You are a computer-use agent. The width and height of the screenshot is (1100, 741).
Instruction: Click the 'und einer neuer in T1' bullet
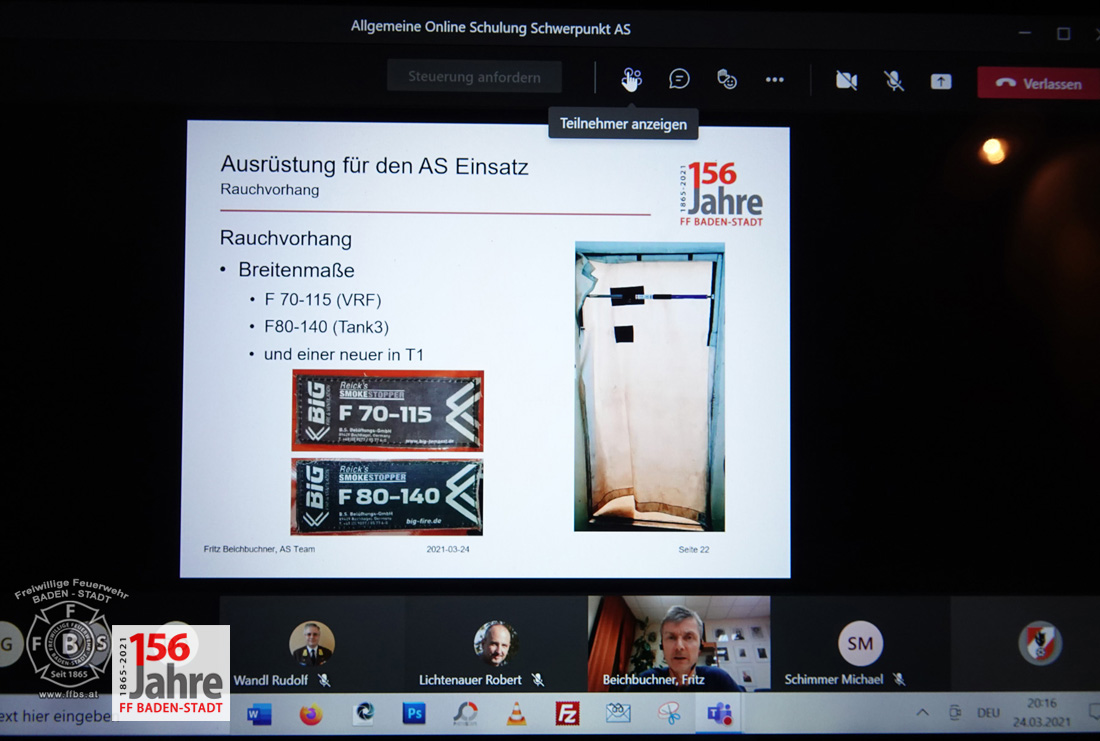[344, 354]
